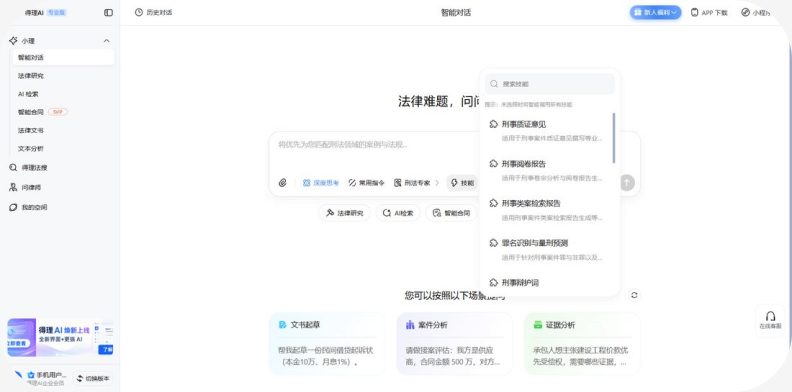
Task: Click the AI检索 chip below the input
Action: point(398,213)
